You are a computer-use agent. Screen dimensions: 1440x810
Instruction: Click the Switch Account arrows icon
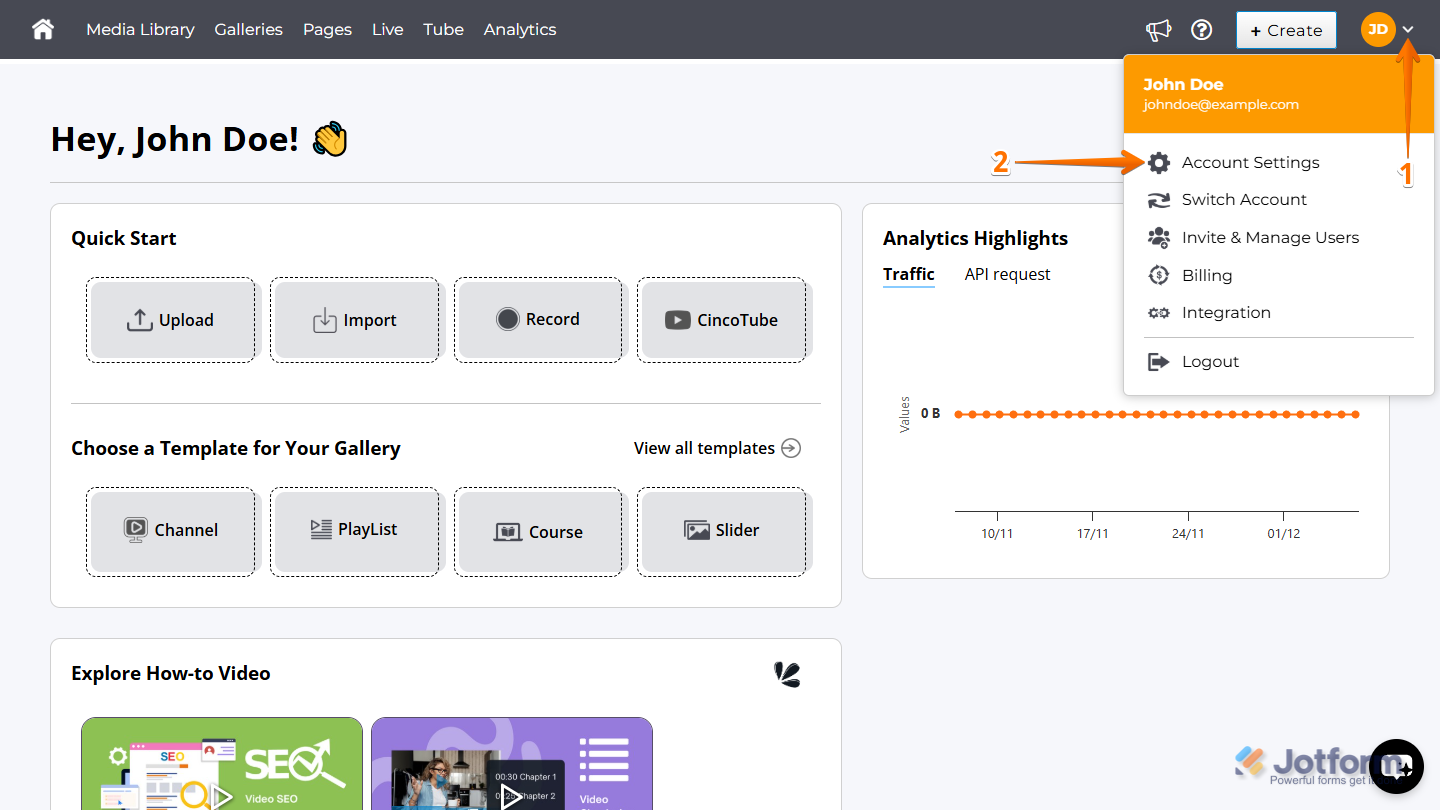(x=1158, y=199)
